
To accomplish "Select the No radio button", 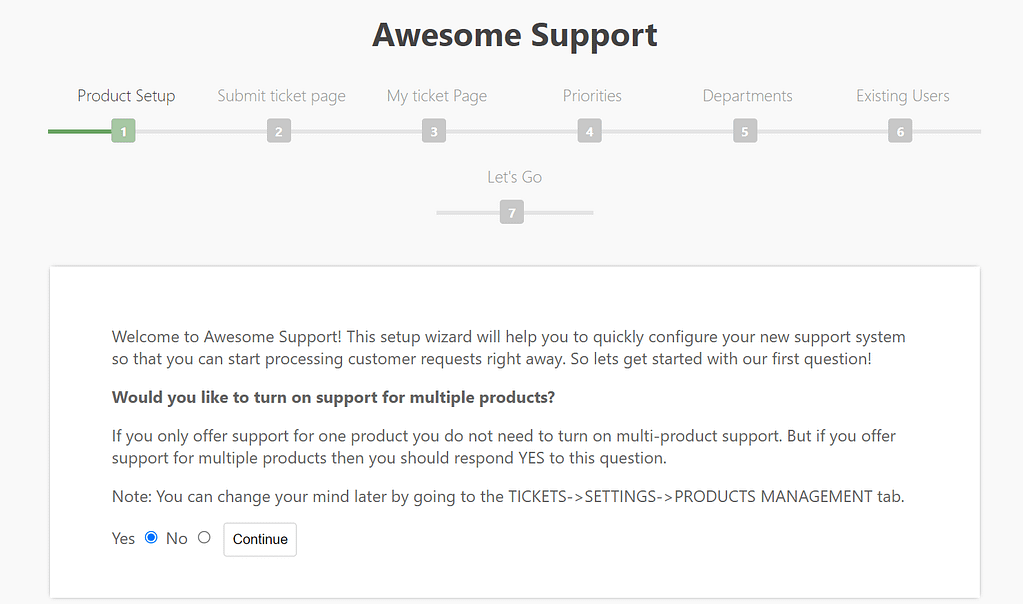I will (203, 537).
